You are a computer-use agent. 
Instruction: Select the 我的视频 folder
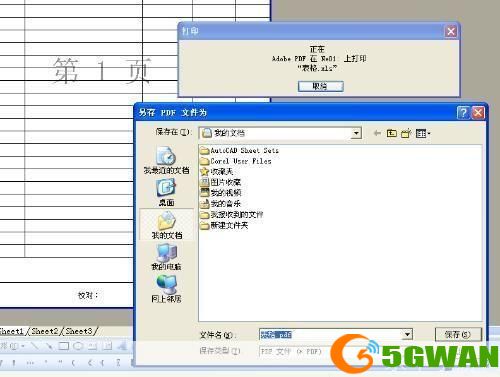[x=221, y=193]
